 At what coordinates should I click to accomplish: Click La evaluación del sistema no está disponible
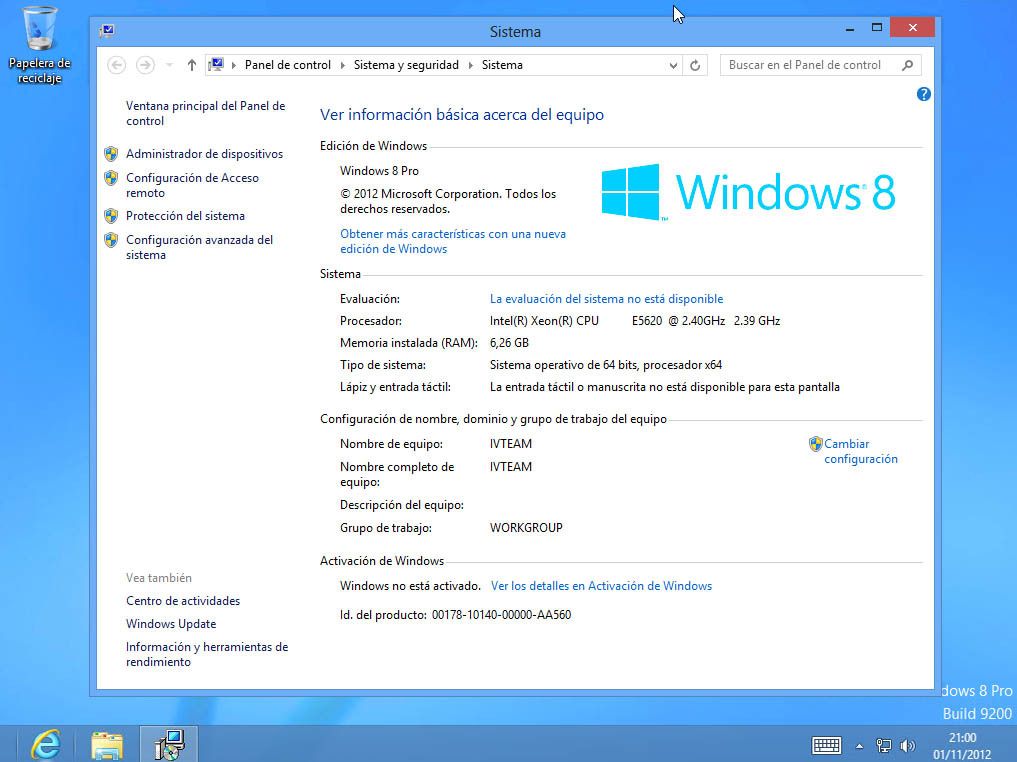pyautogui.click(x=606, y=299)
